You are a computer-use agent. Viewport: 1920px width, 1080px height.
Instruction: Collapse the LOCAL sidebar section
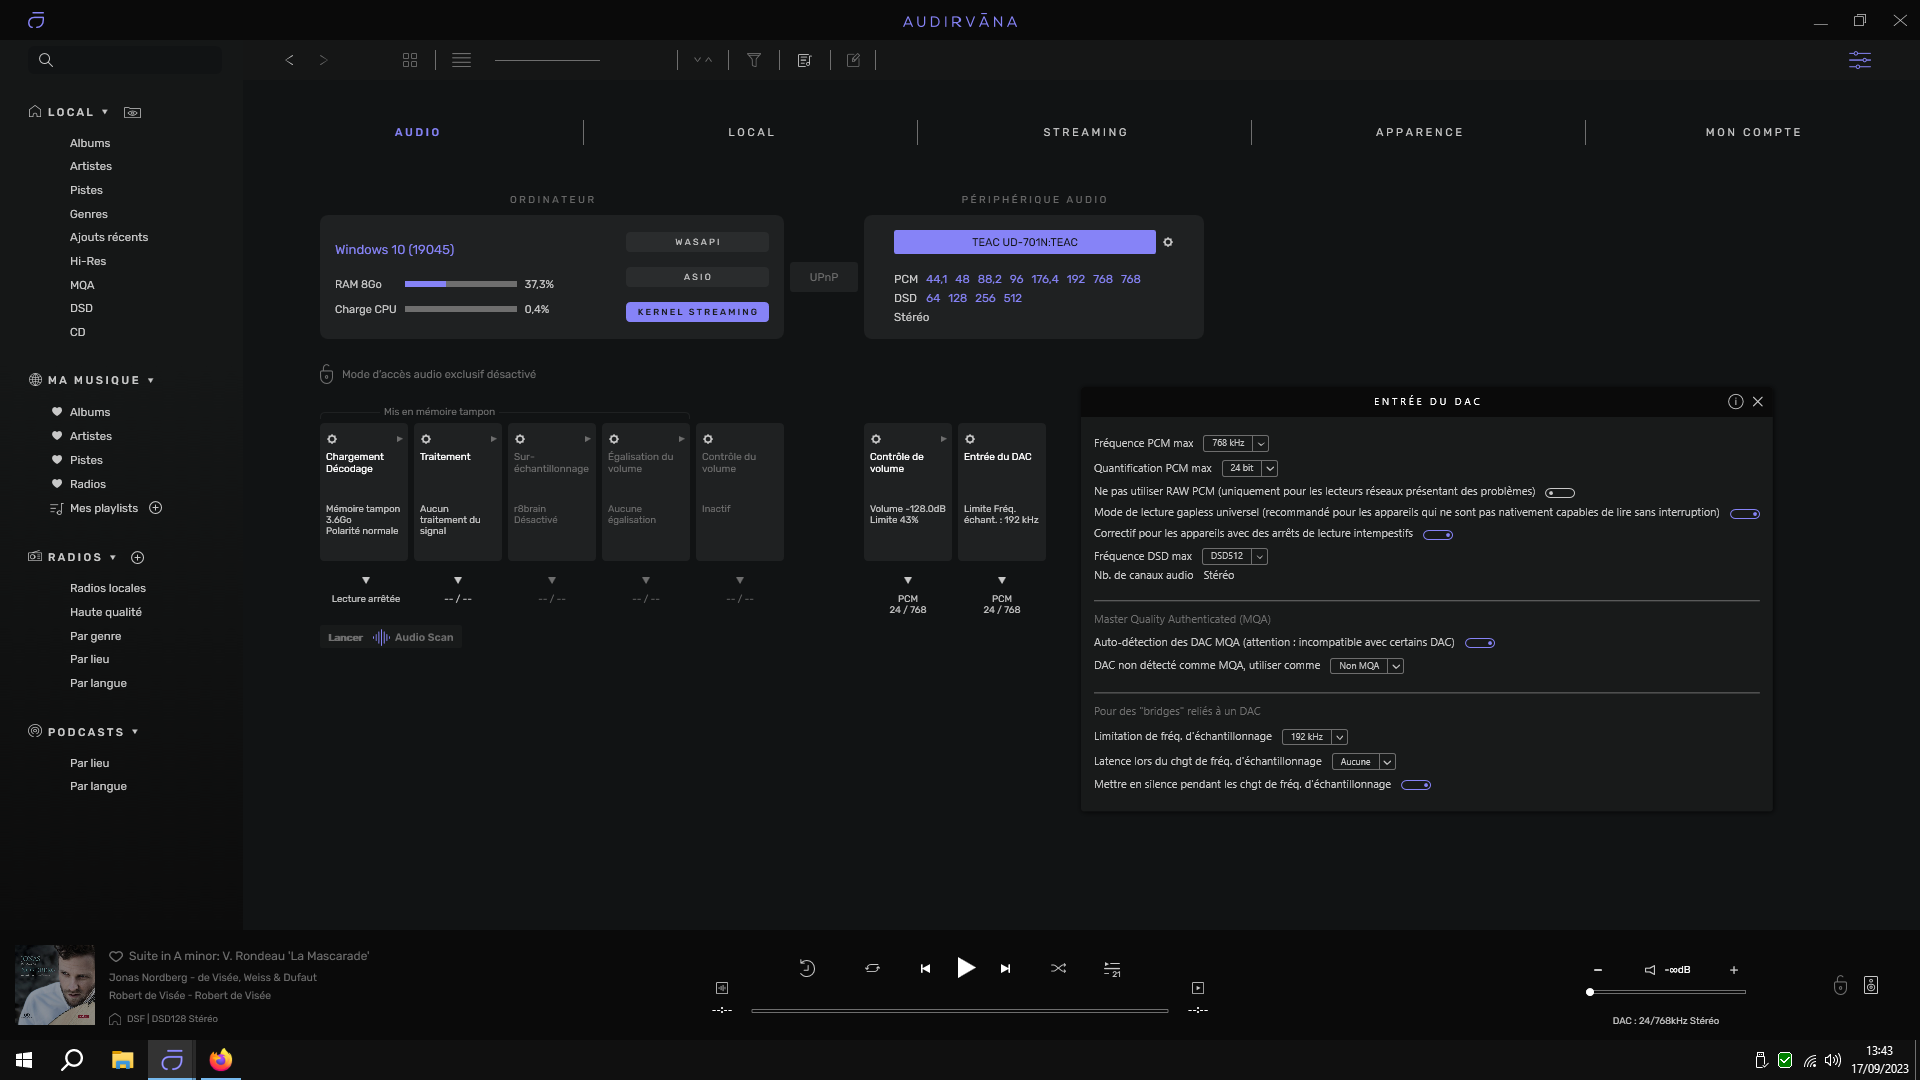[104, 112]
